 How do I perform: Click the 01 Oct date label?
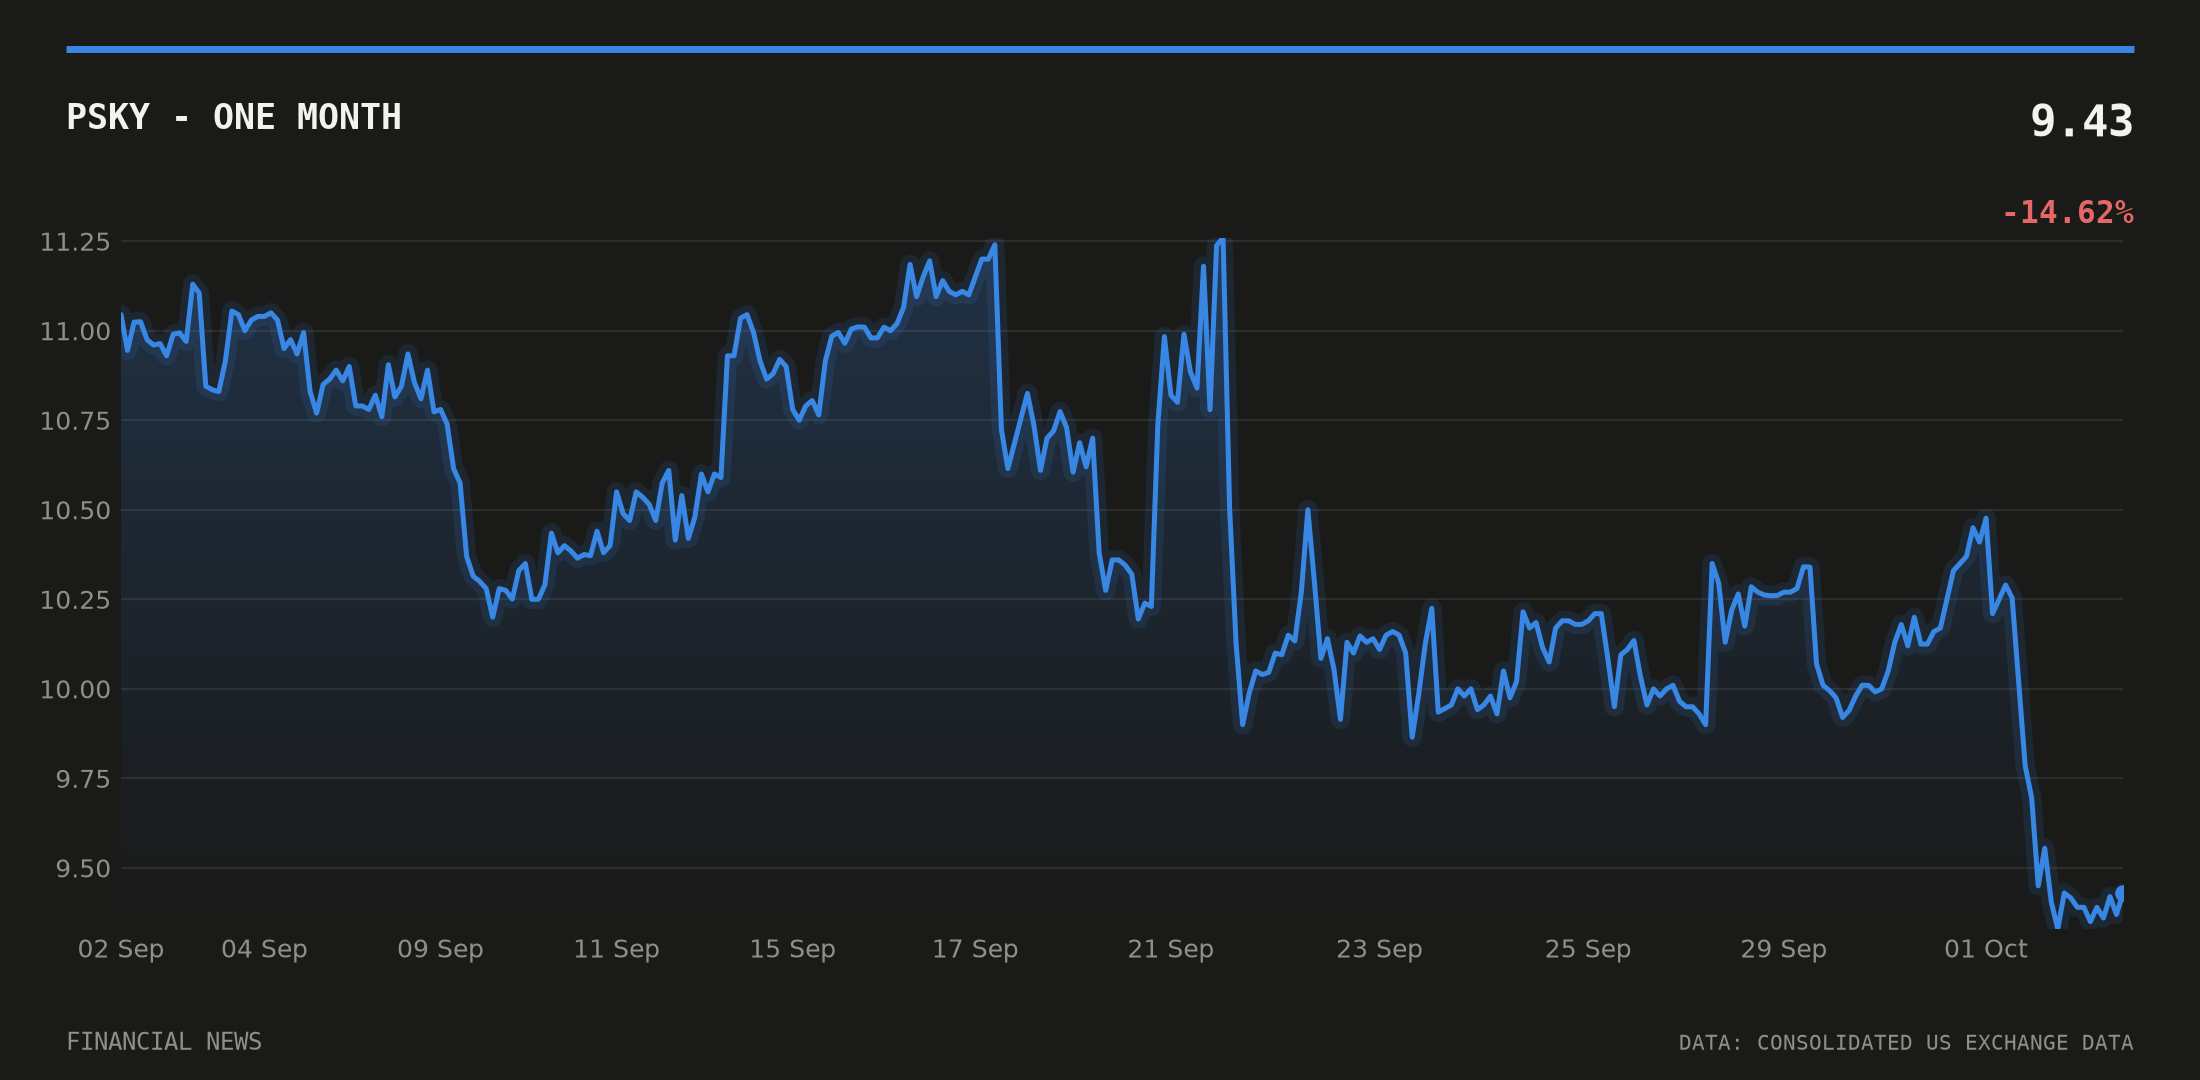click(1986, 949)
